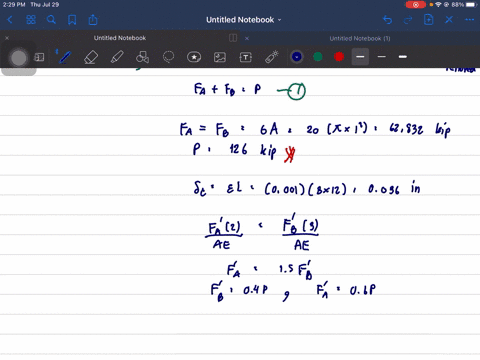The height and width of the screenshot is (360, 480).
Task: Switch to the Untitled Notebook (1) tab
Action: tap(360, 38)
